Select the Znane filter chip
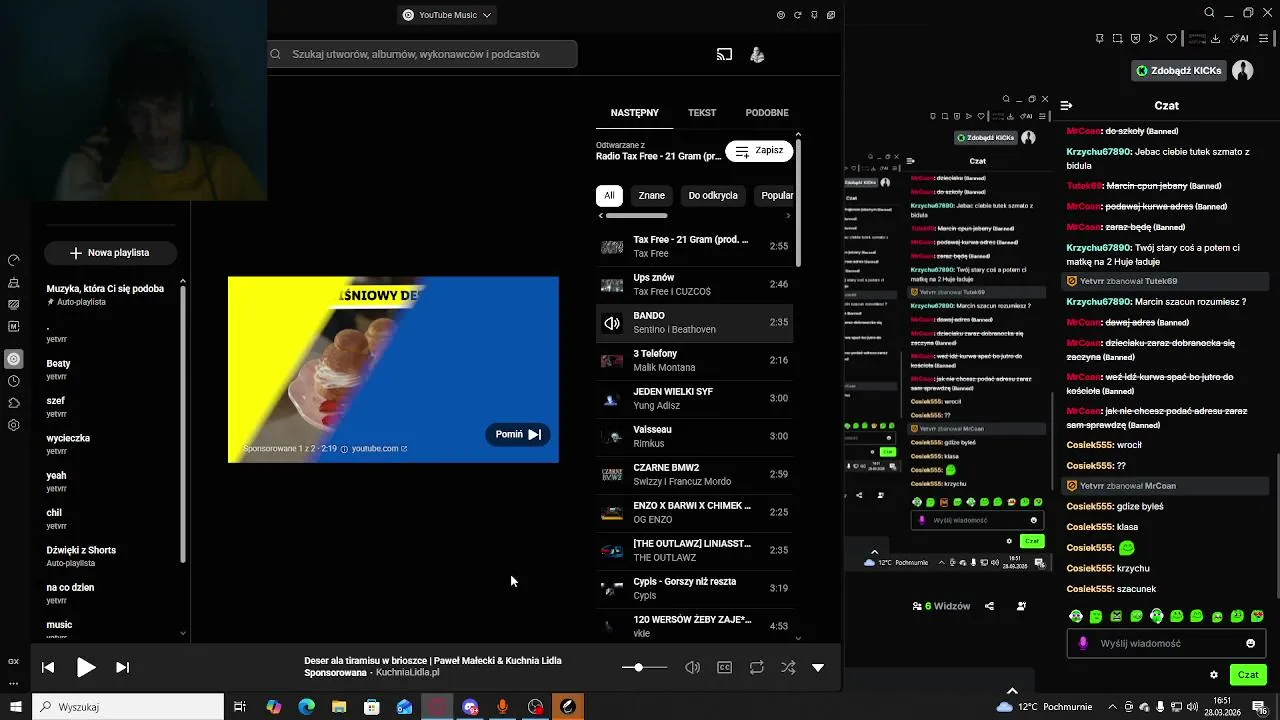The image size is (1280, 720). click(x=652, y=196)
